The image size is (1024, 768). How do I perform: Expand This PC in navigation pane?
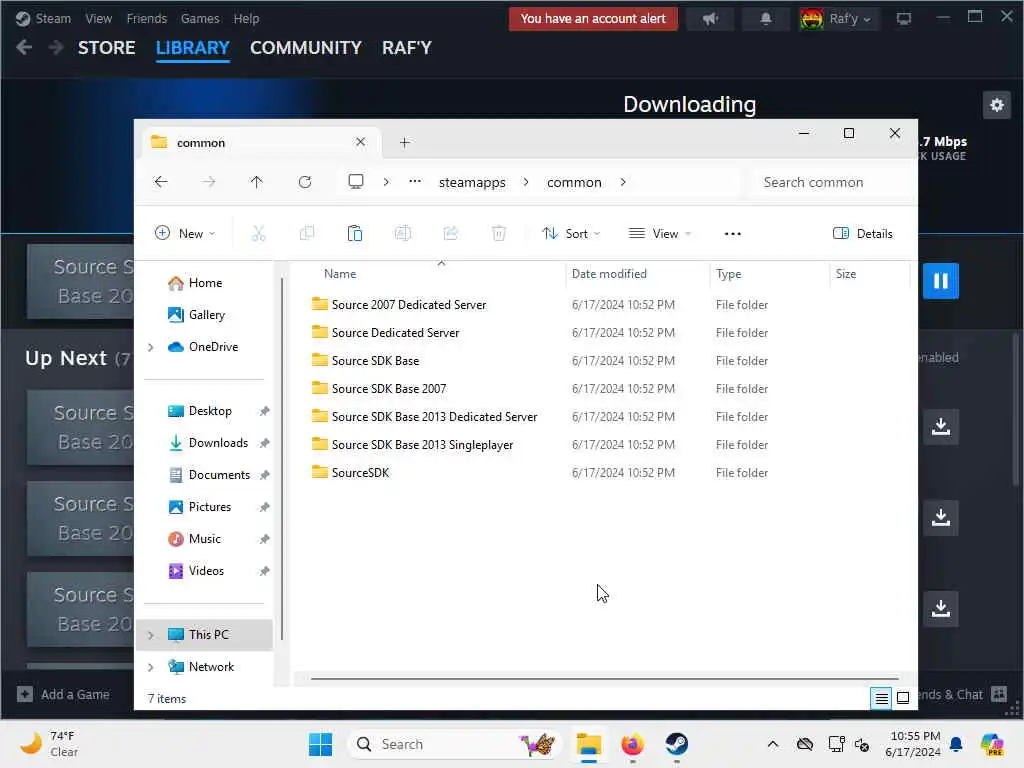coord(151,635)
